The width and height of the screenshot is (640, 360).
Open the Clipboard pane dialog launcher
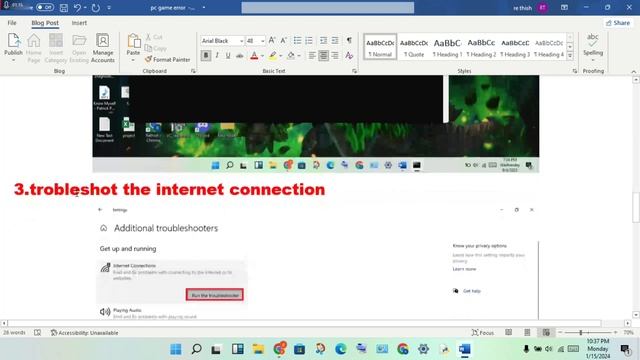[193, 71]
